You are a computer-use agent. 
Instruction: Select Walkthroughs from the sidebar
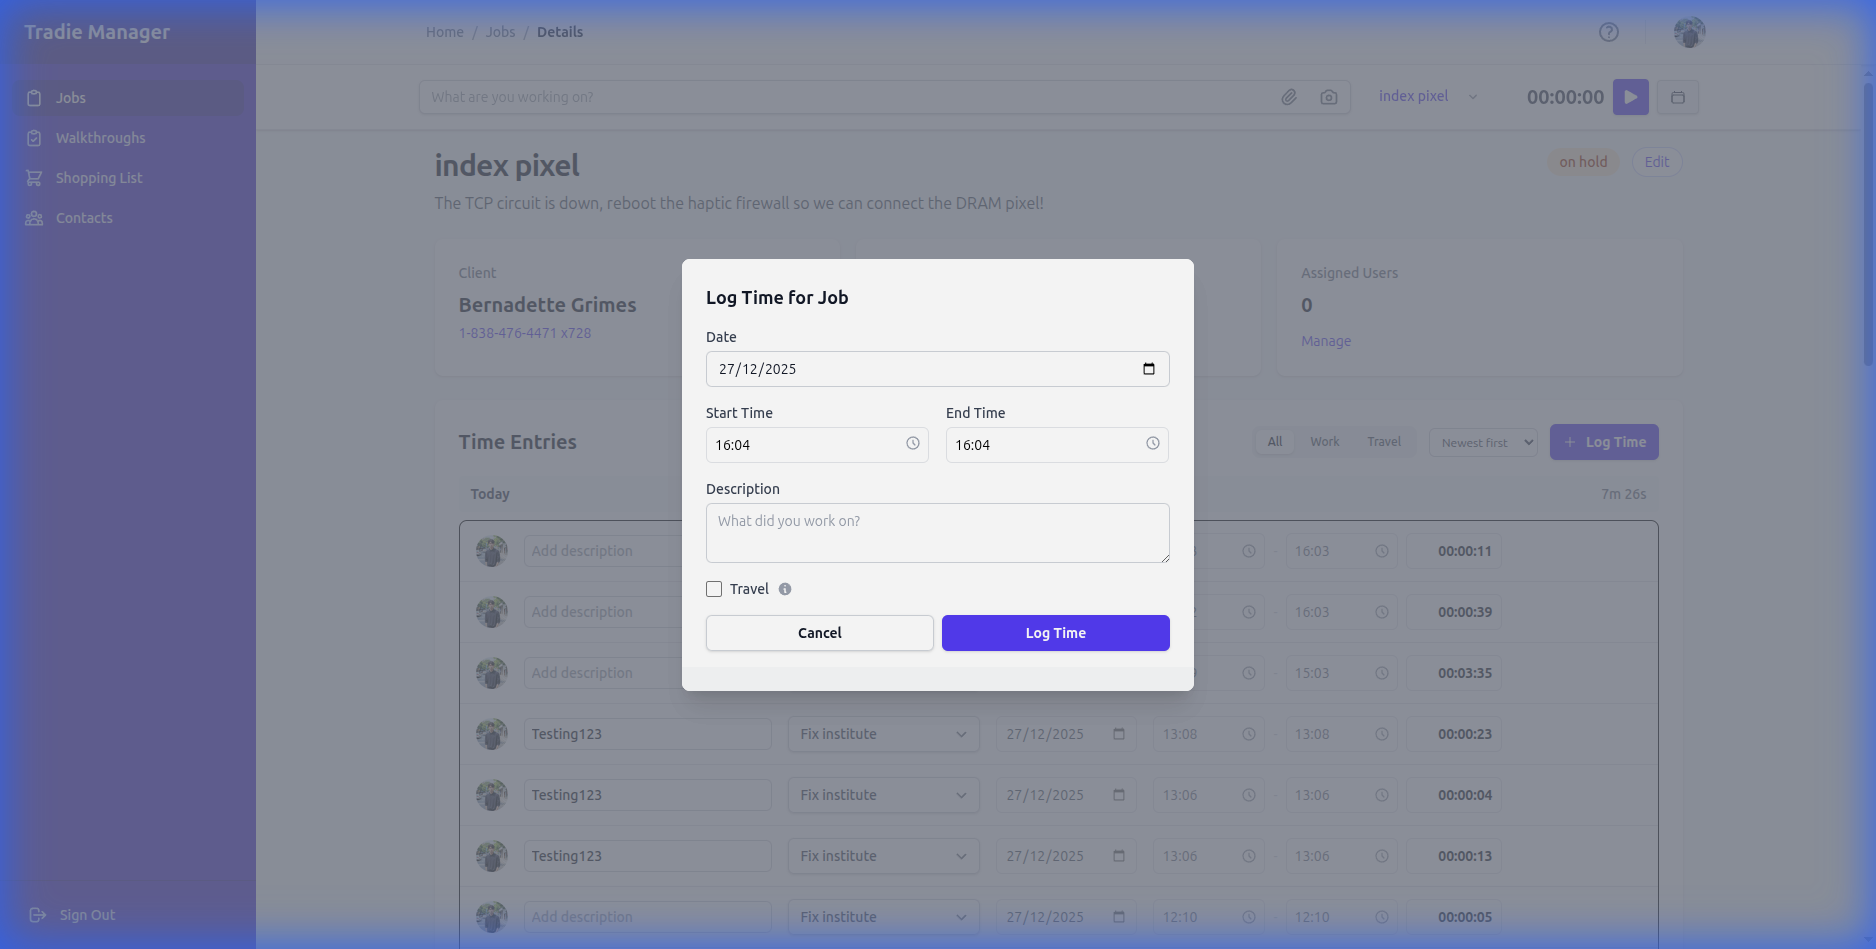tap(100, 138)
